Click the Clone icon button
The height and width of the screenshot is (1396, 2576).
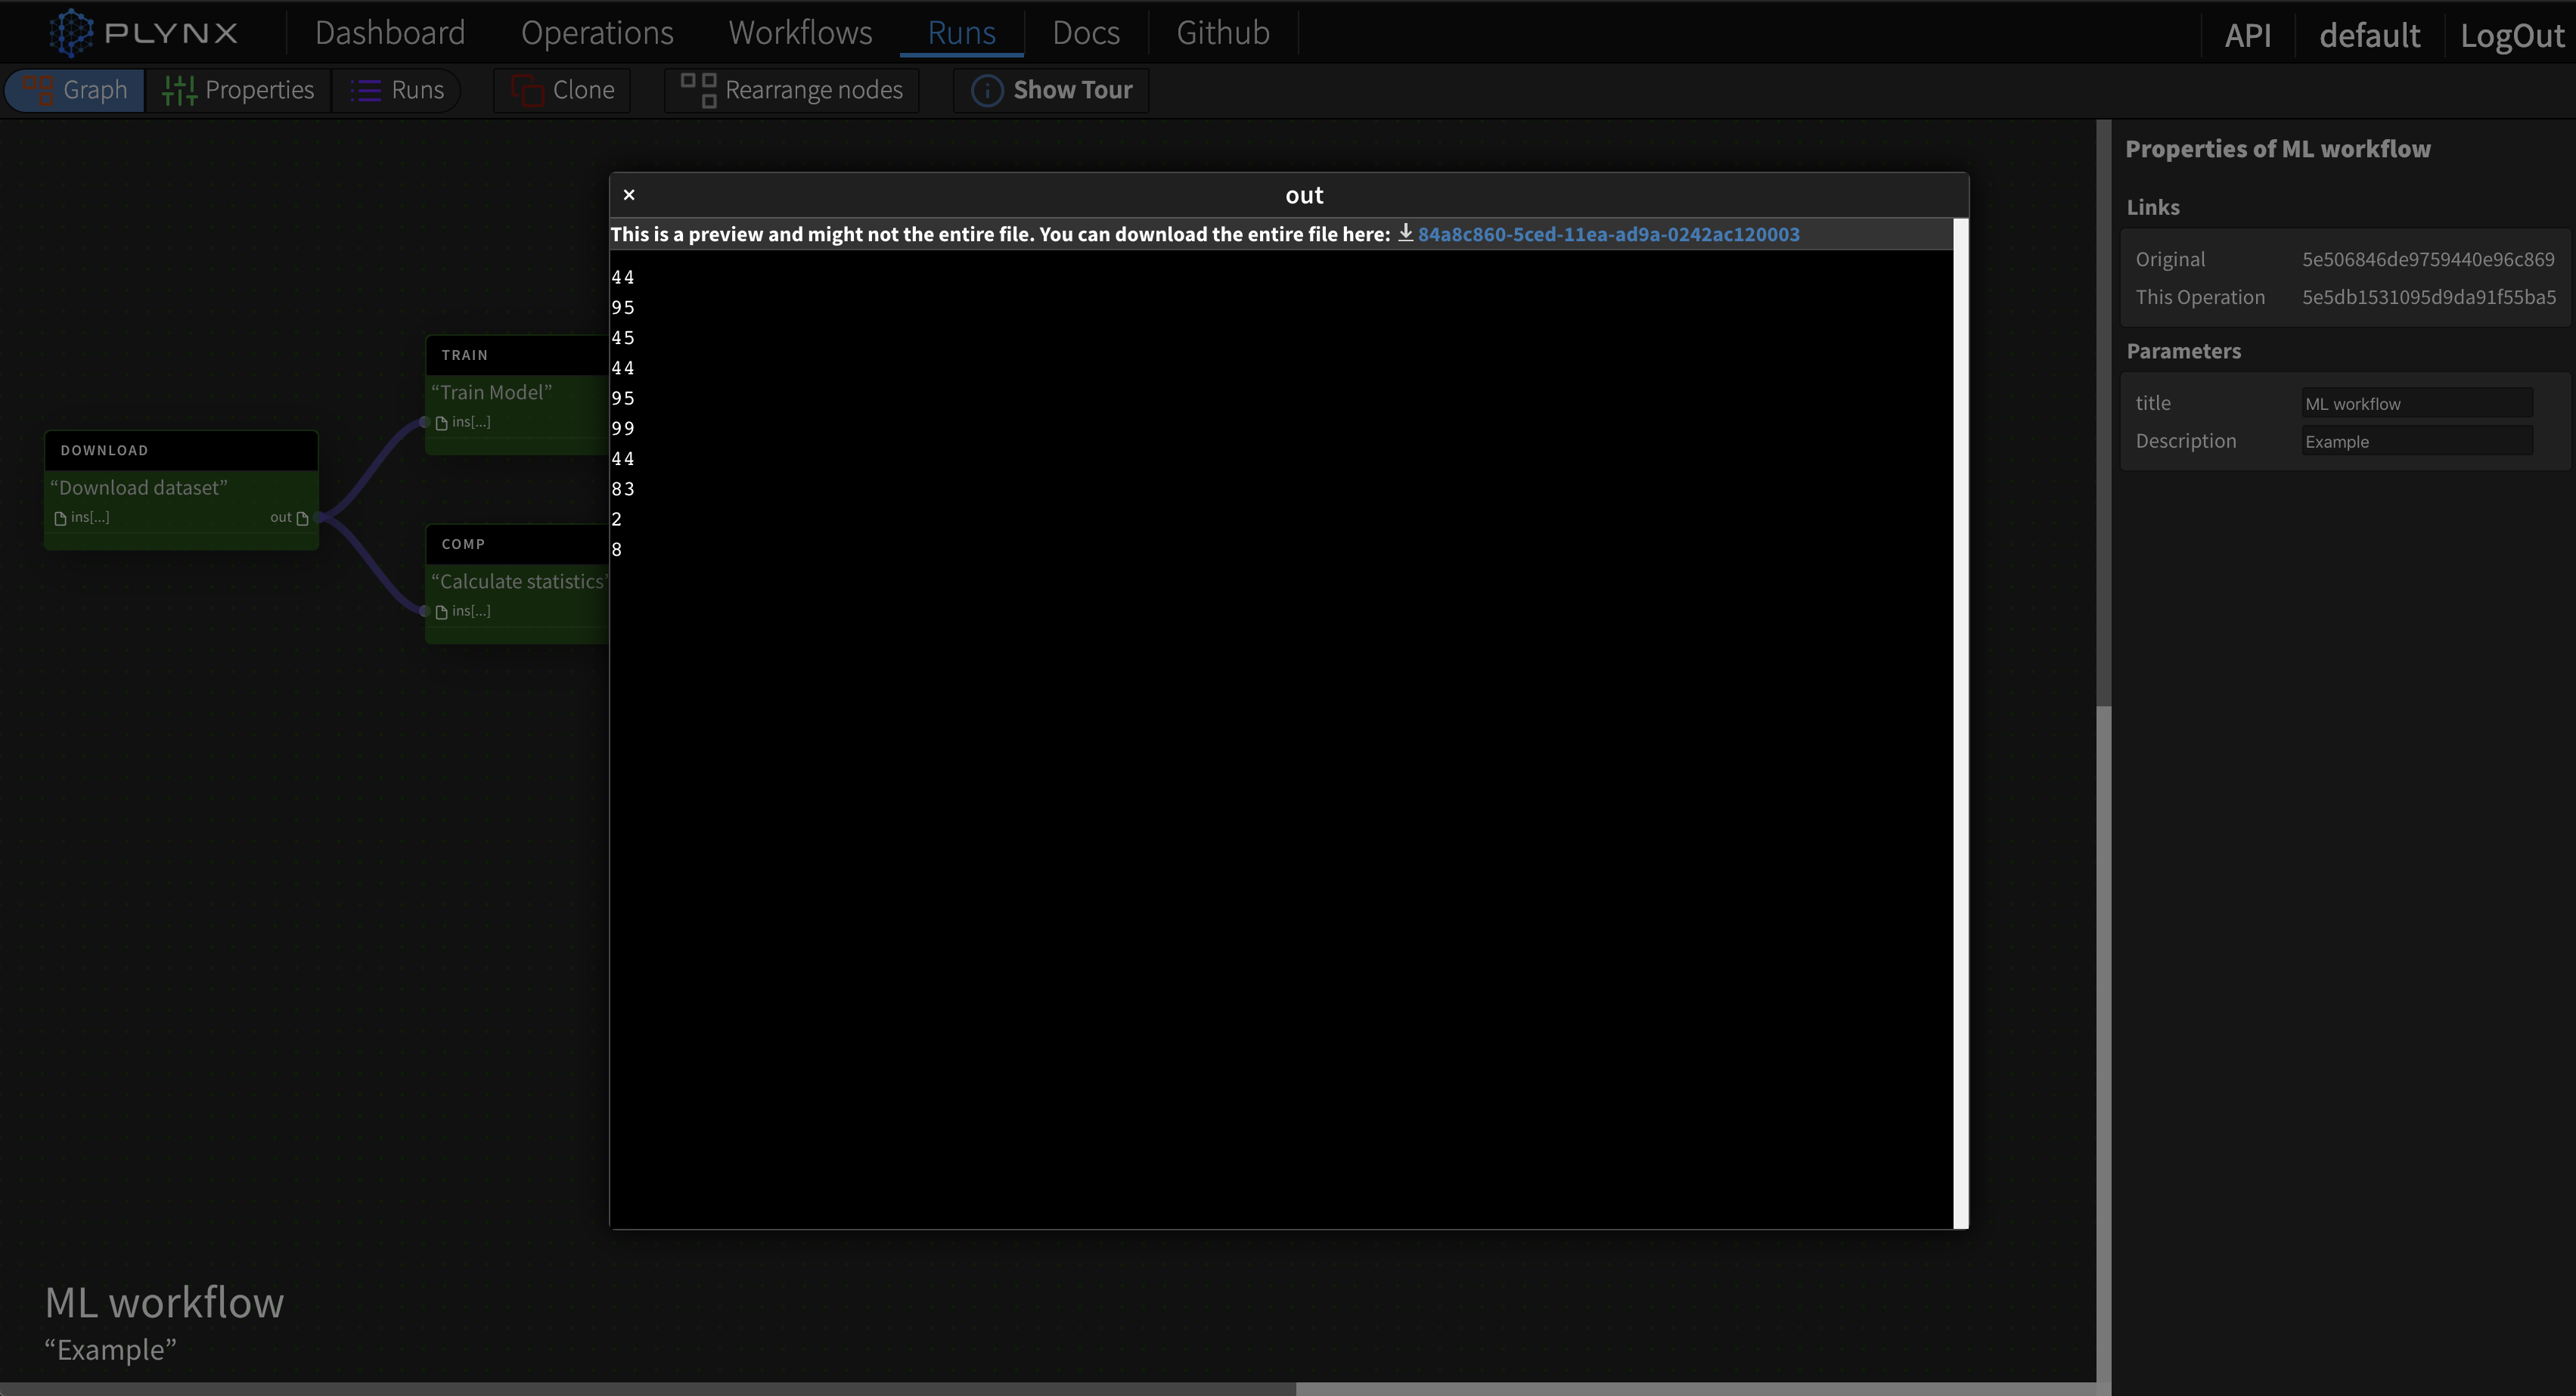tap(527, 90)
